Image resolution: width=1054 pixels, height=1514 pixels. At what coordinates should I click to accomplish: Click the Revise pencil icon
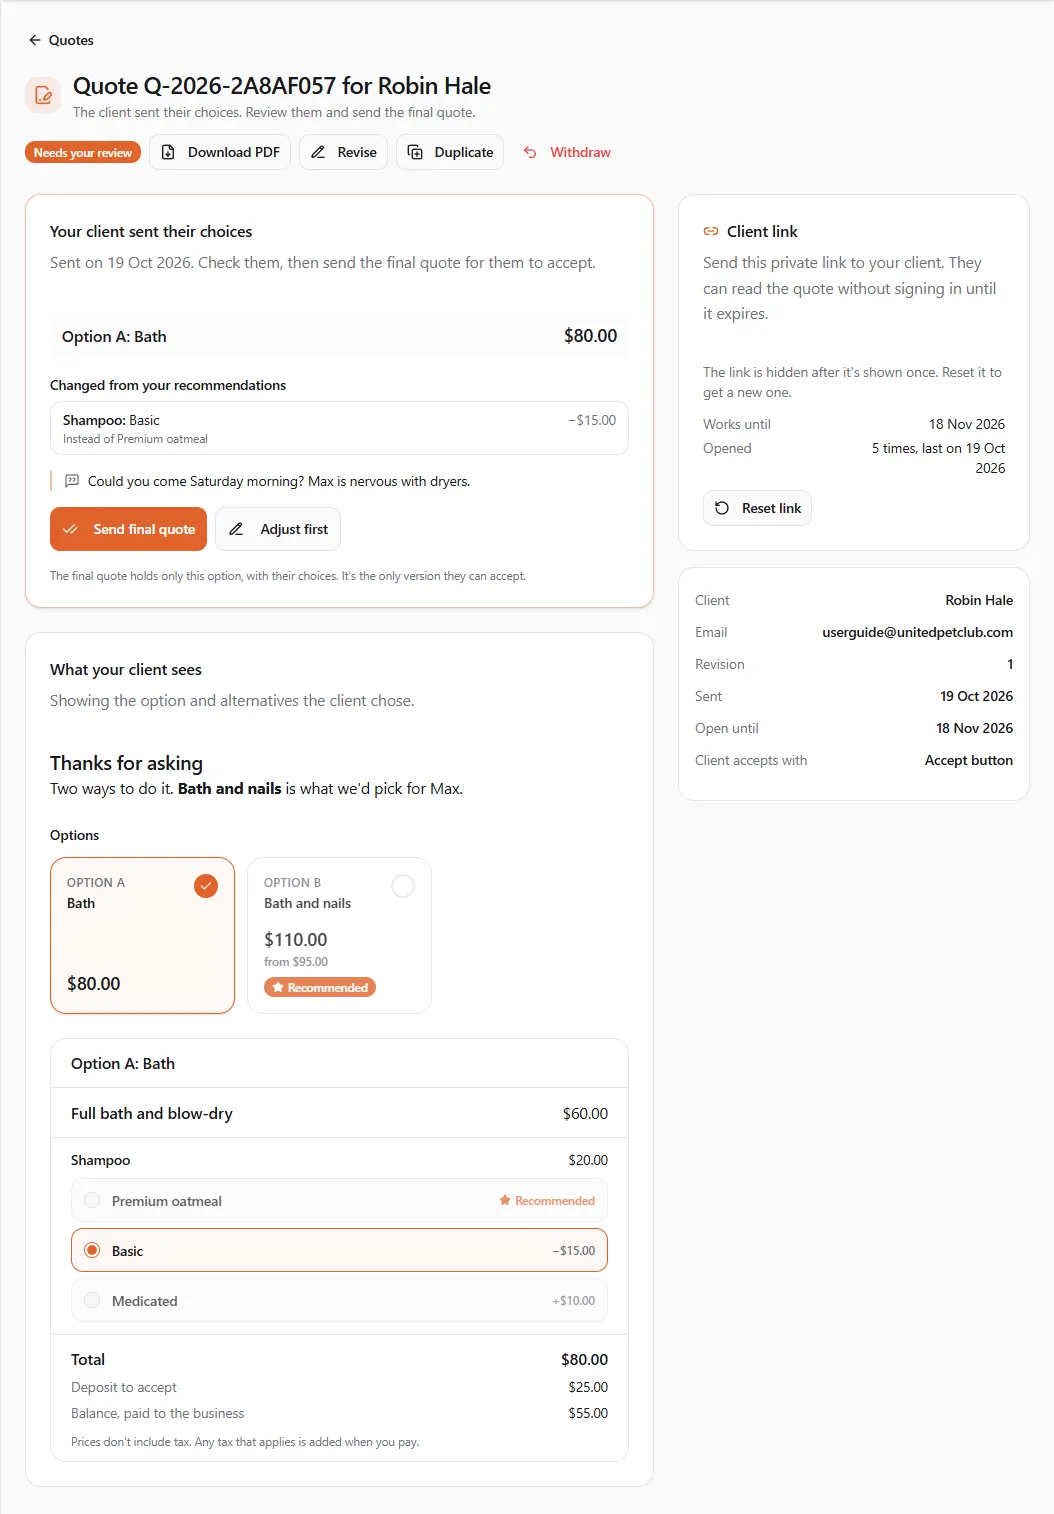click(x=318, y=152)
